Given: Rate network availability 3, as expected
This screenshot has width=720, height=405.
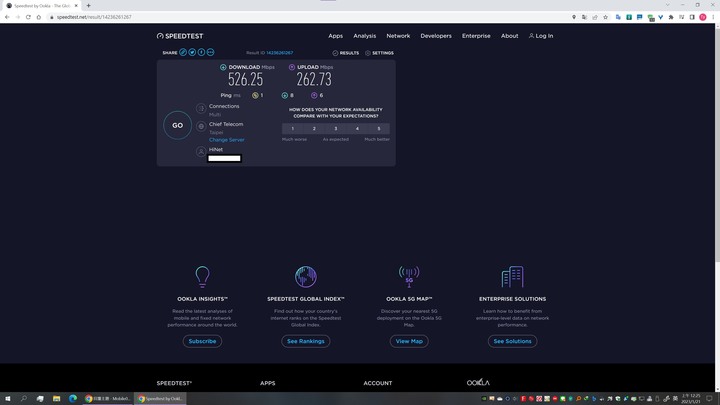Looking at the screenshot, I should point(336,129).
